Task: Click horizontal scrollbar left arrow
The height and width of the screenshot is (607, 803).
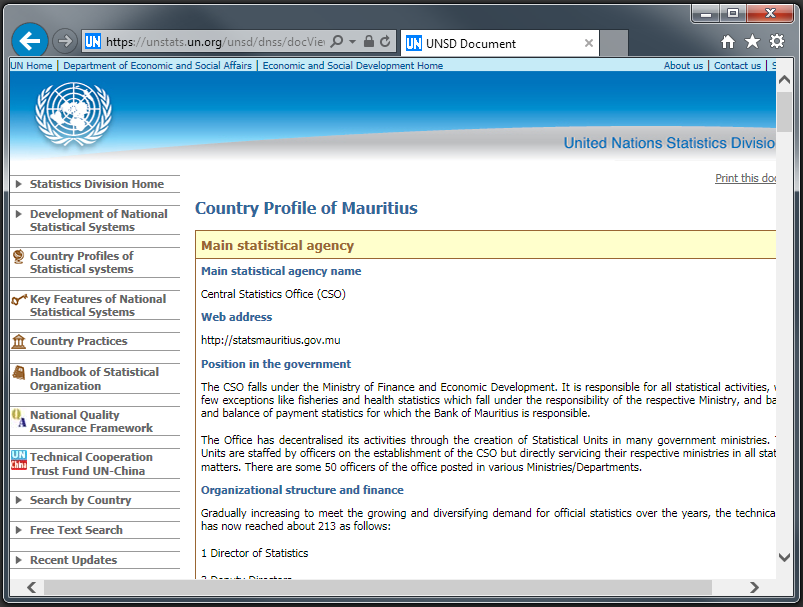Action: (x=32, y=587)
